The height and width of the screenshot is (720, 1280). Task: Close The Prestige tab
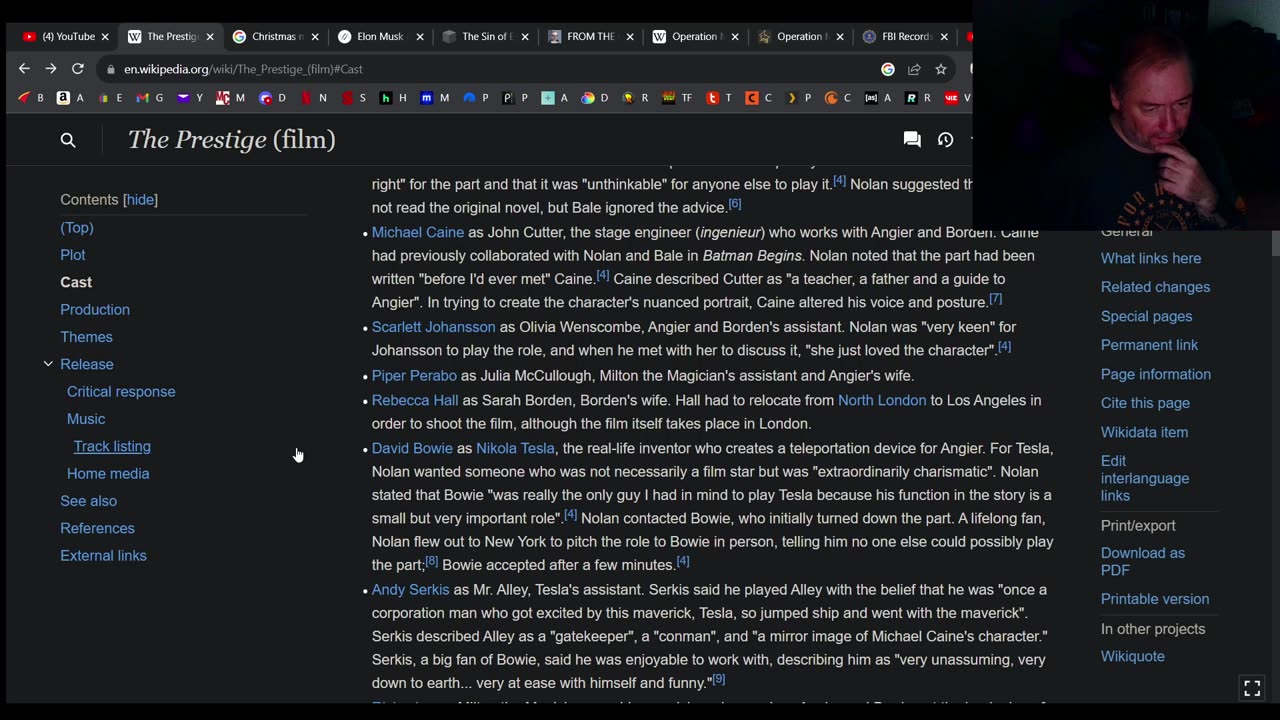210,36
